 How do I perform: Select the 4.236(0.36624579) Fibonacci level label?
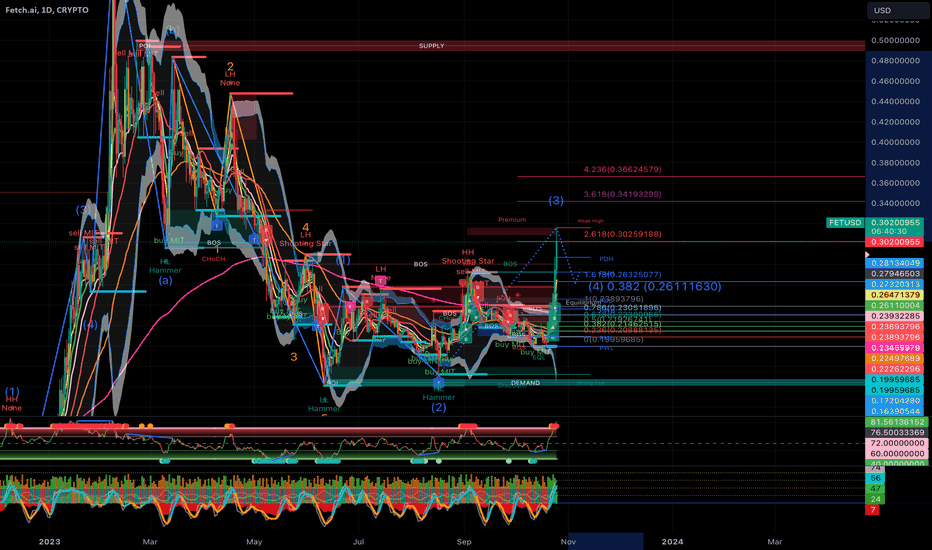[x=622, y=169]
